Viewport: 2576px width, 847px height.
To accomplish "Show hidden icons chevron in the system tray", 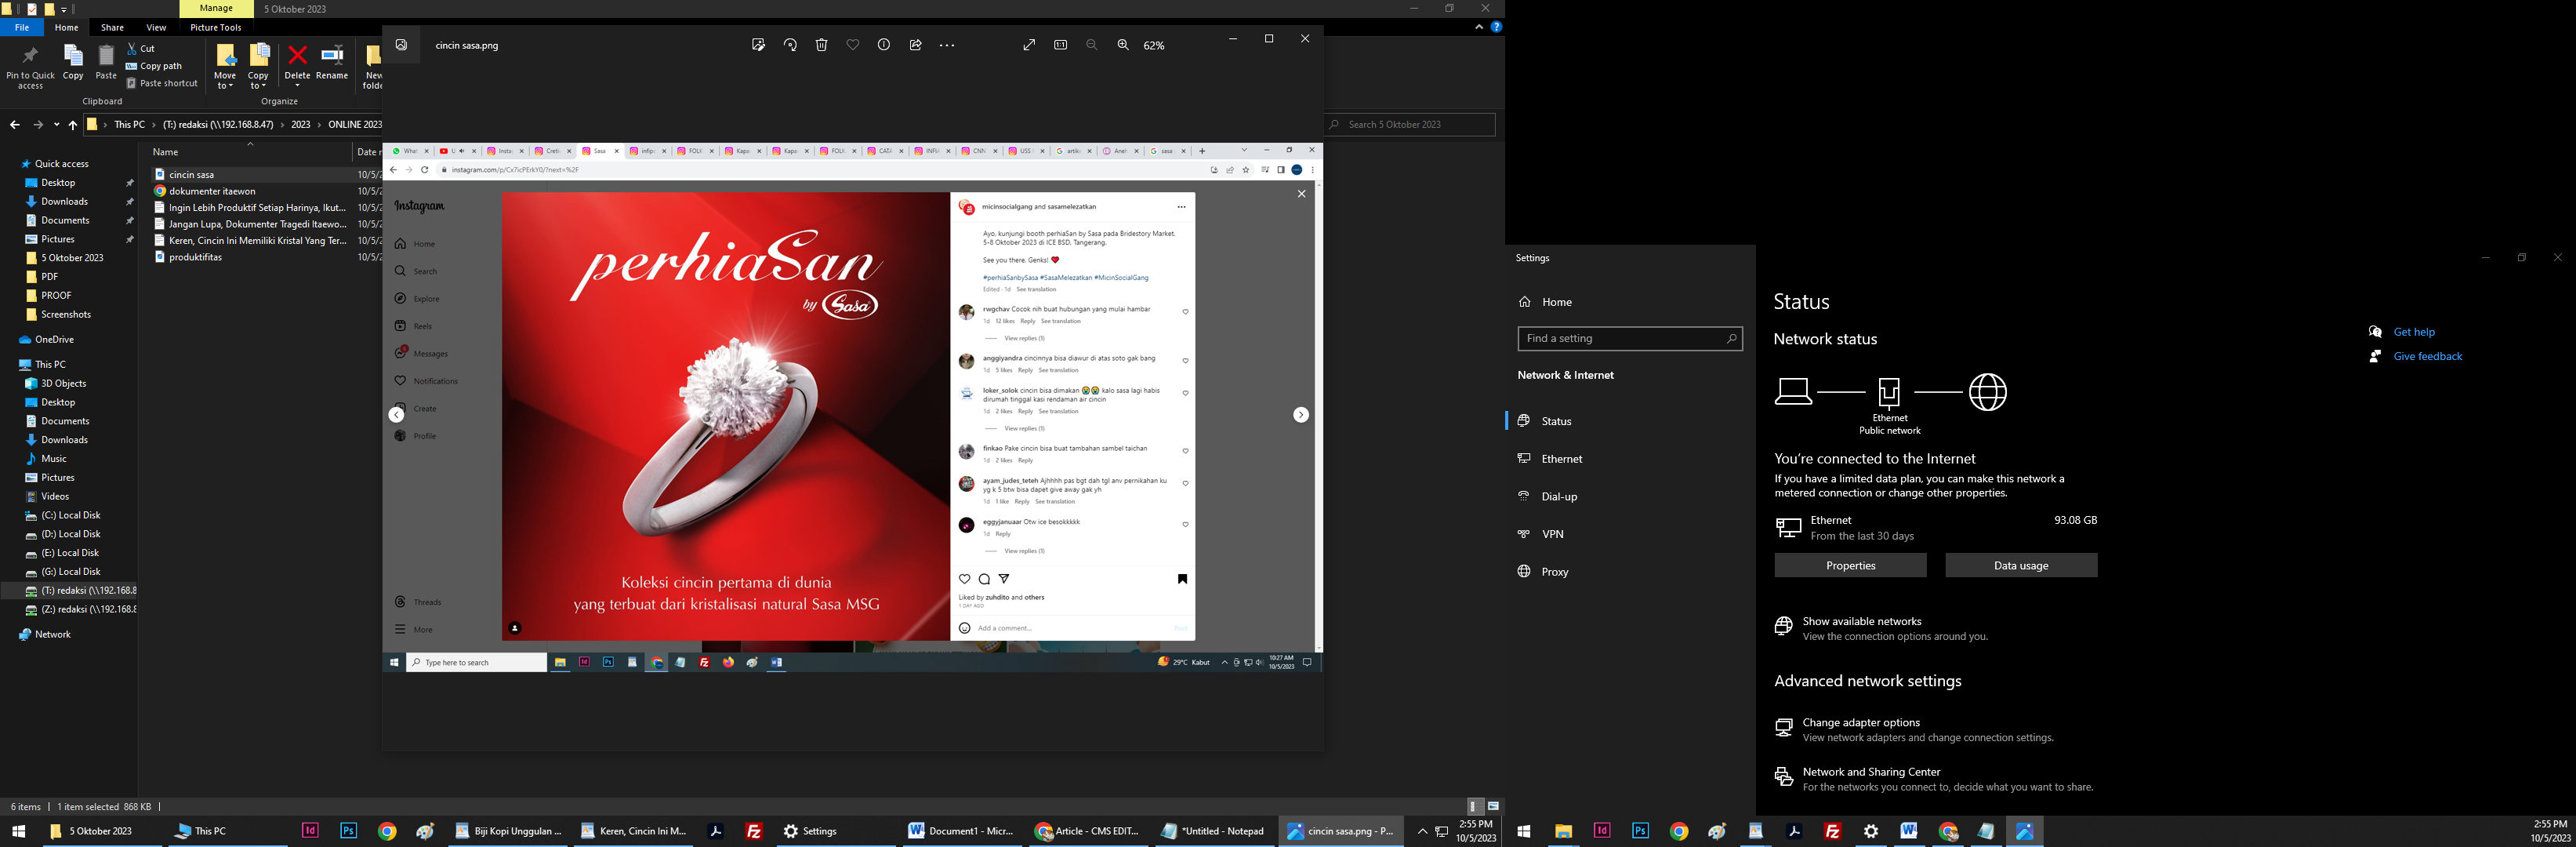I will (x=1422, y=831).
